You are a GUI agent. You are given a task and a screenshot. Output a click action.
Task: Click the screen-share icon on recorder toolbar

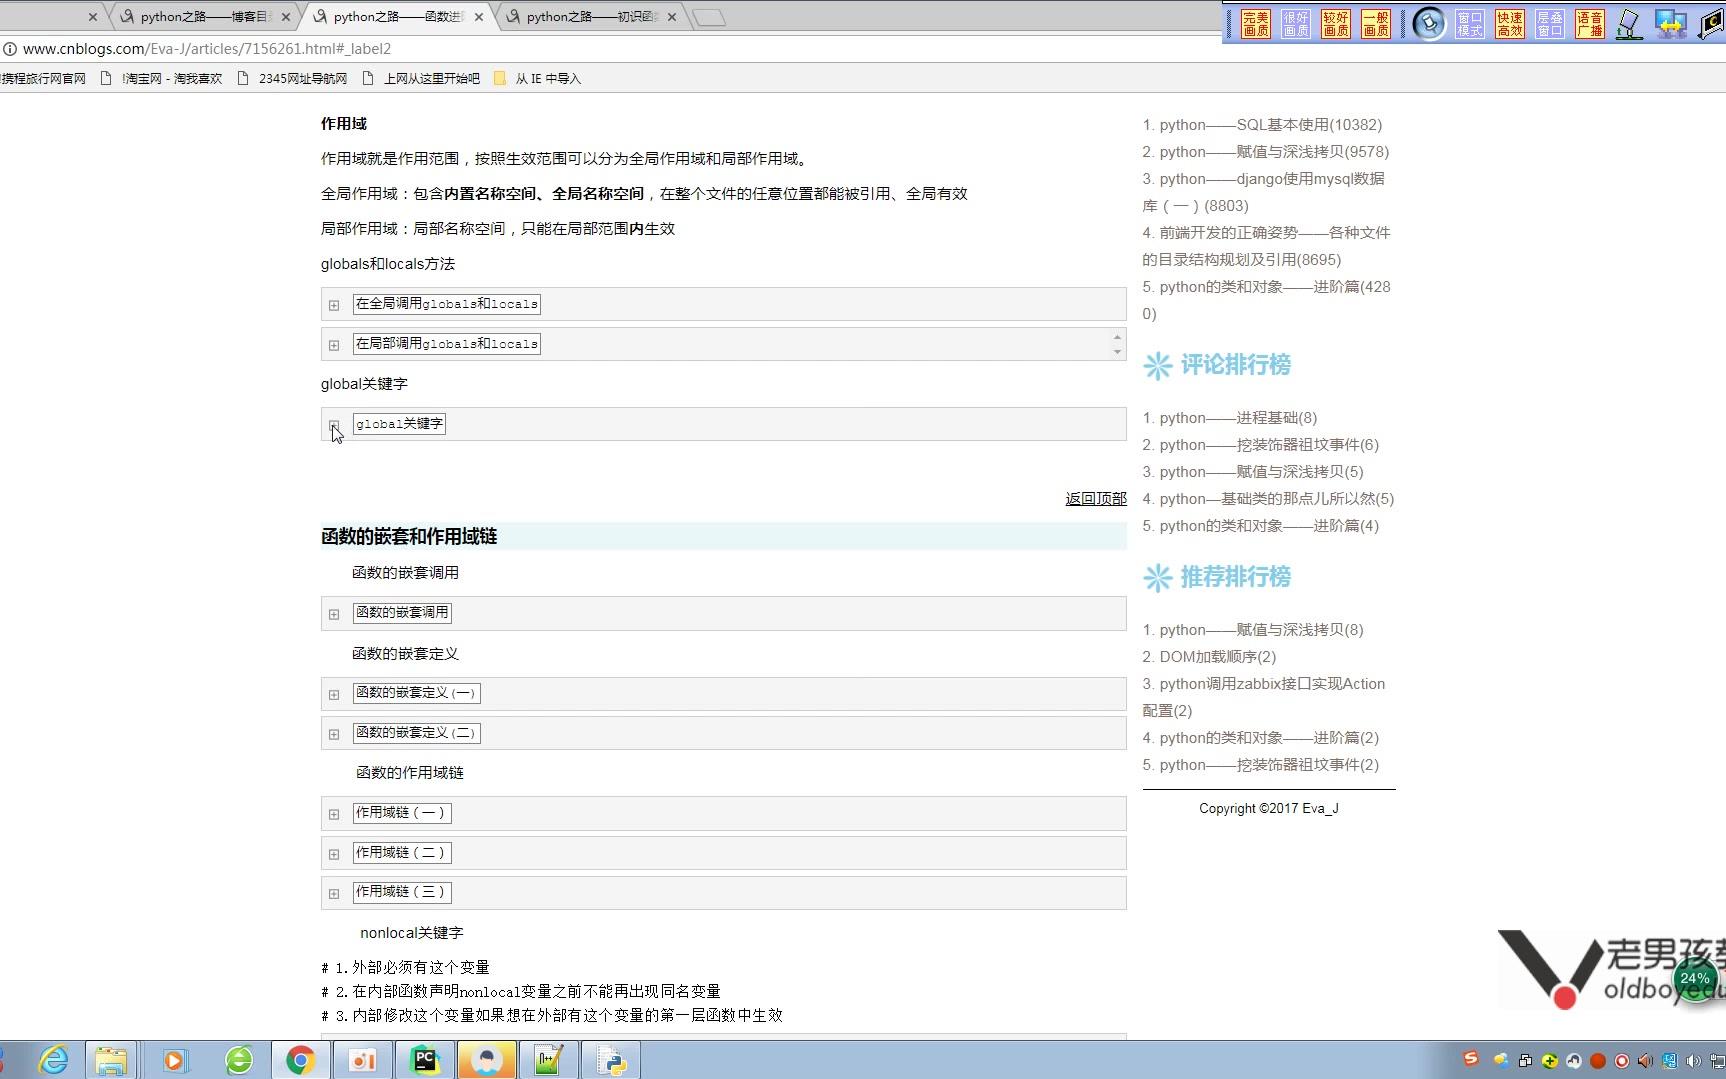point(1671,24)
